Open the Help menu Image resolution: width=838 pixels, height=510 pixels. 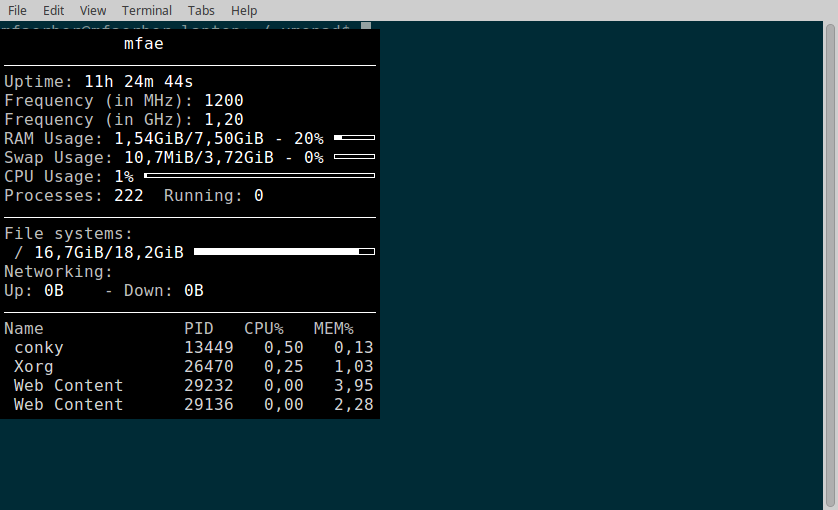pyautogui.click(x=244, y=11)
